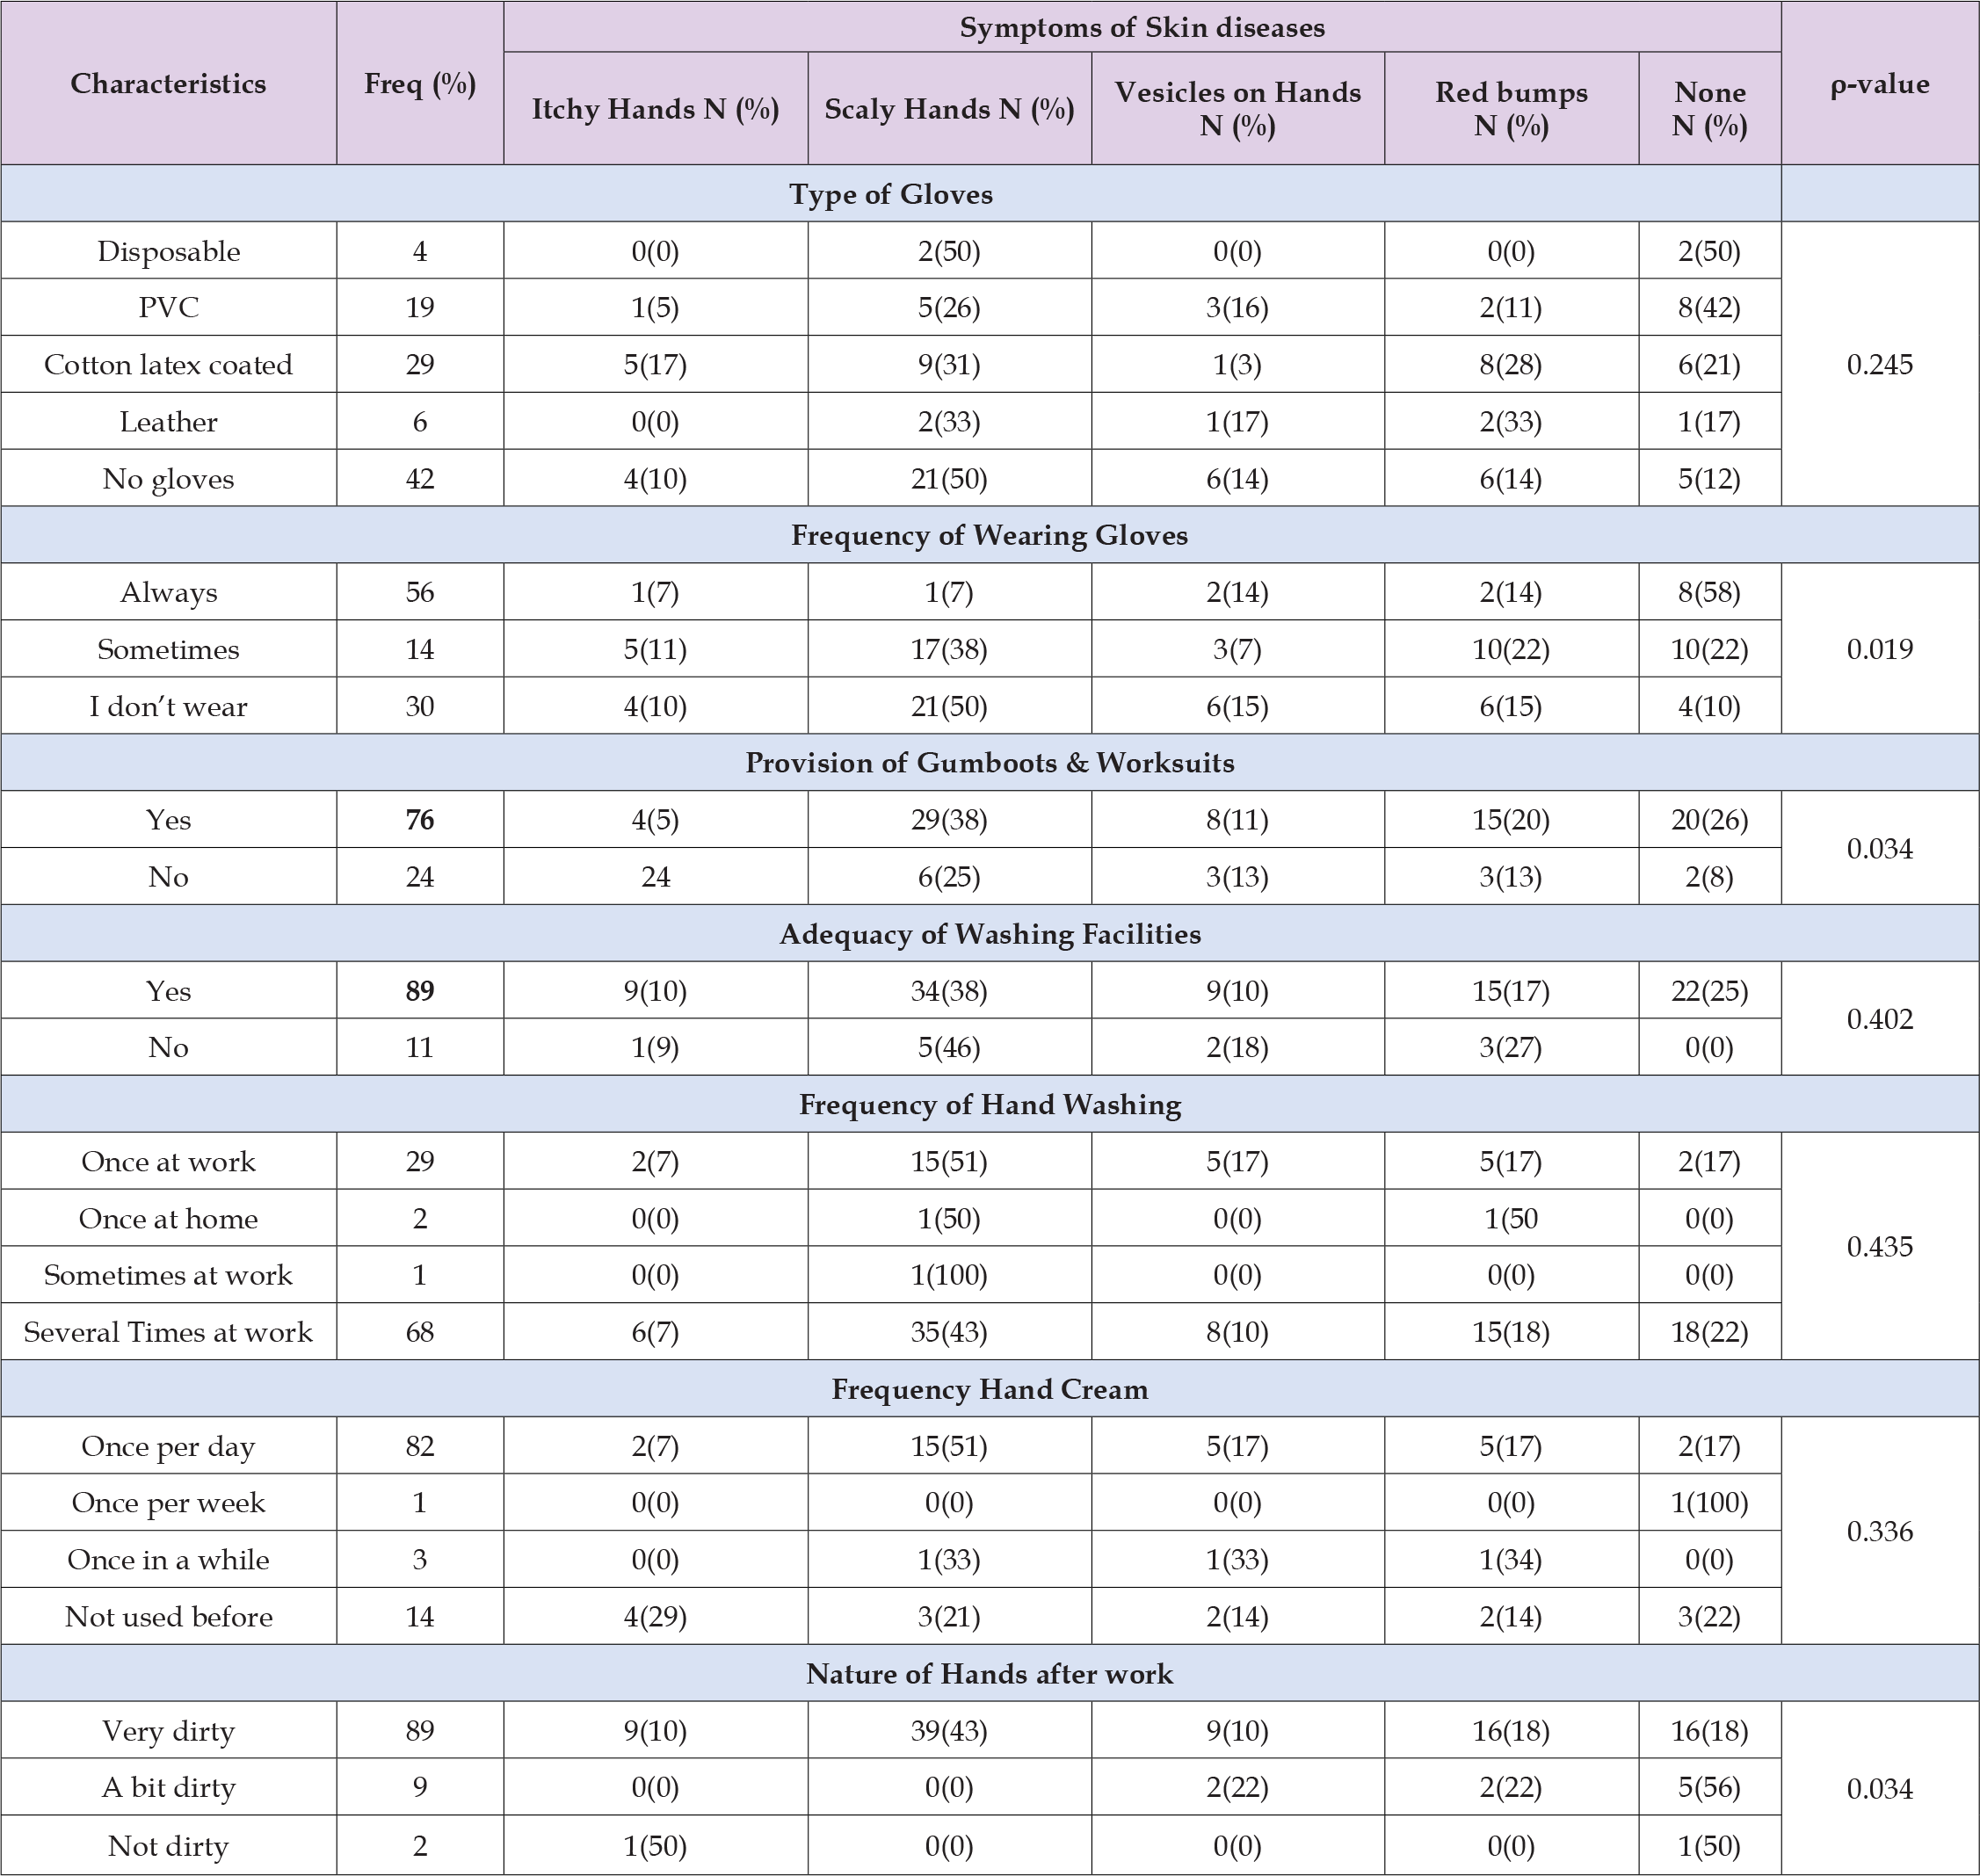Screen dimensions: 1980x1876
Task: Click the ρ-value column header
Action: tap(1879, 84)
